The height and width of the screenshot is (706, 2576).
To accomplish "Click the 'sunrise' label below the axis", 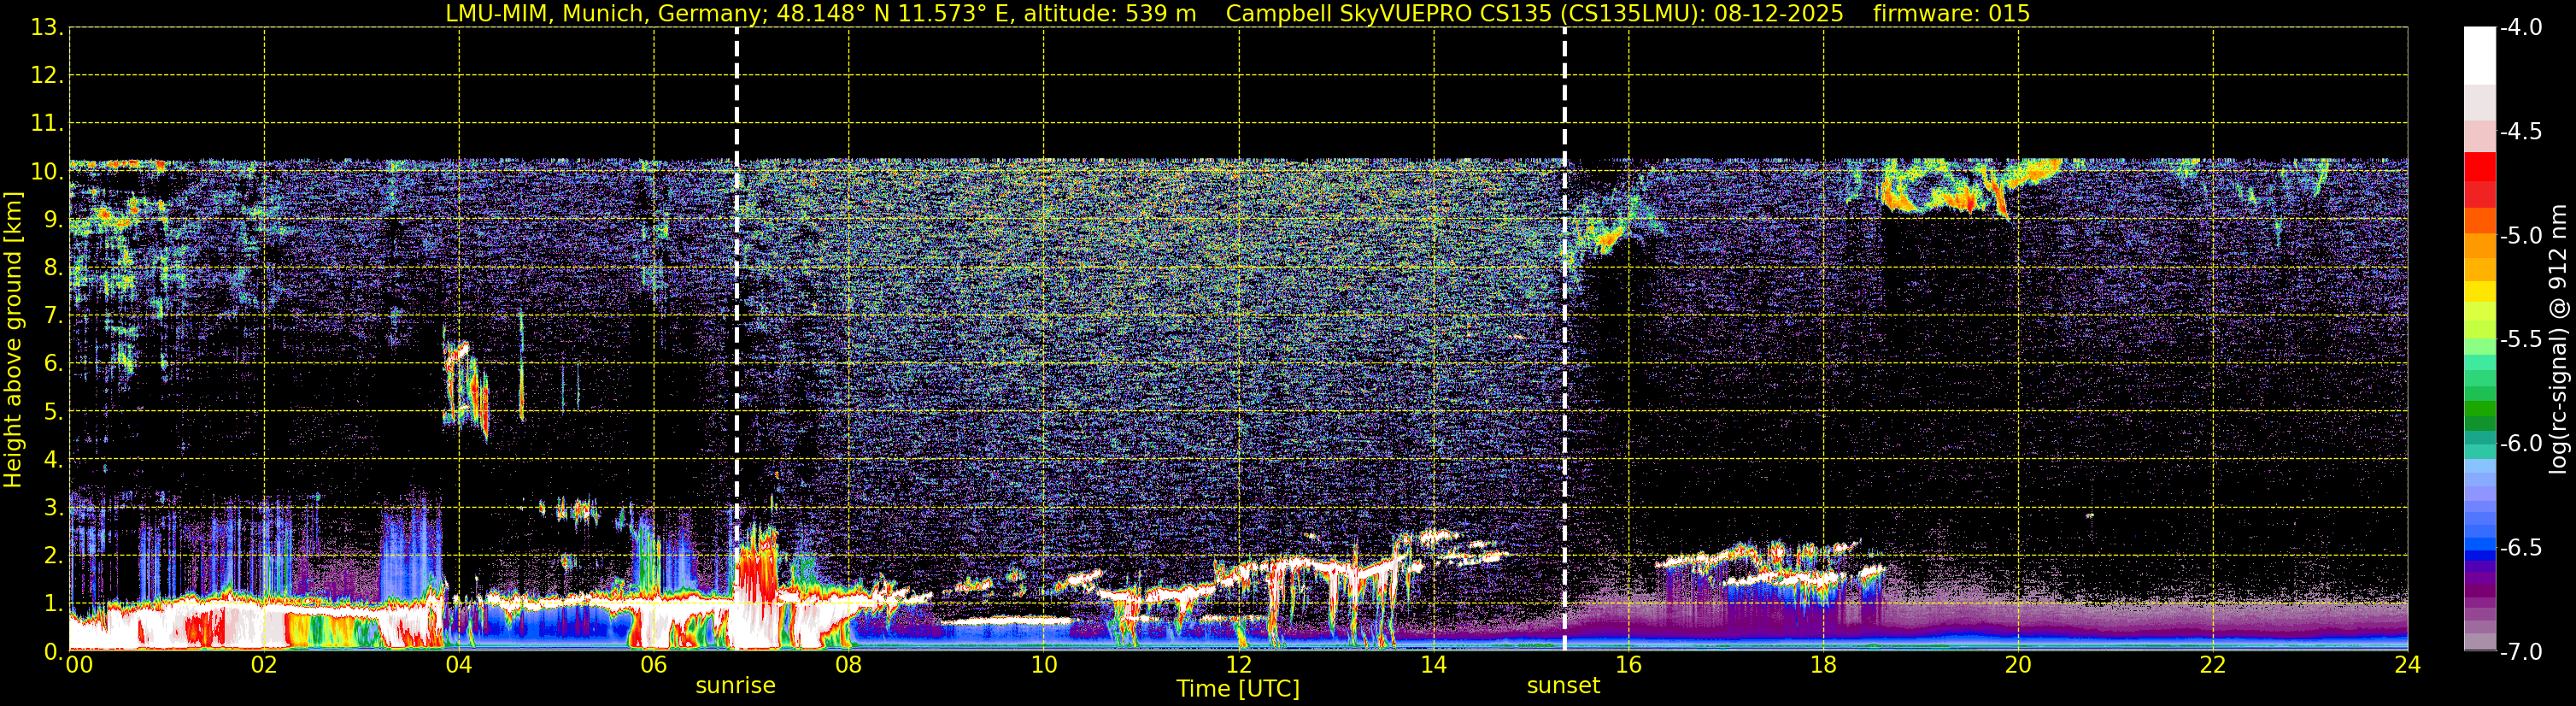I will tap(735, 686).
